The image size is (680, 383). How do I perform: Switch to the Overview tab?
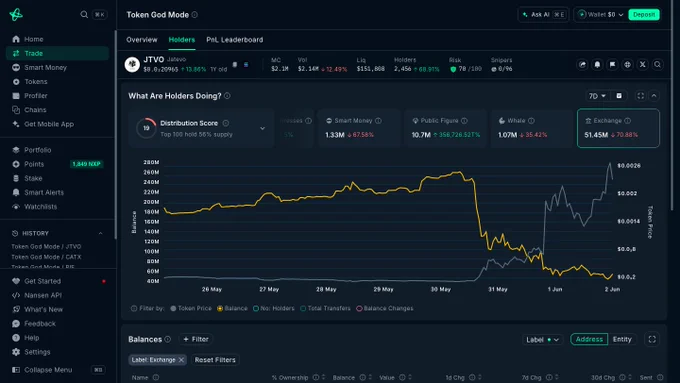(x=142, y=39)
